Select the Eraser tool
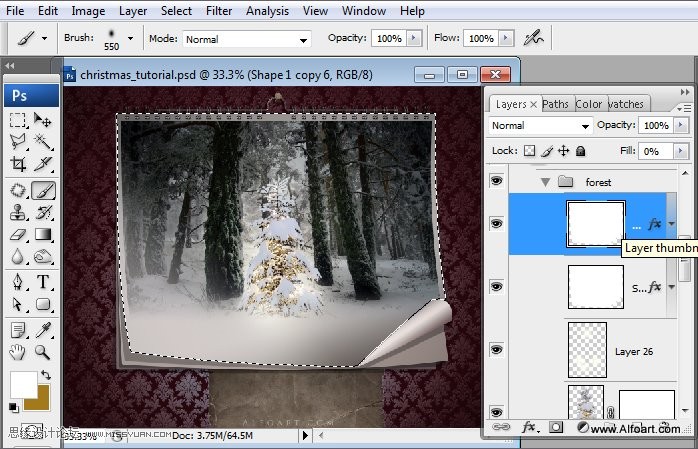Image resolution: width=698 pixels, height=449 pixels. pyautogui.click(x=18, y=235)
